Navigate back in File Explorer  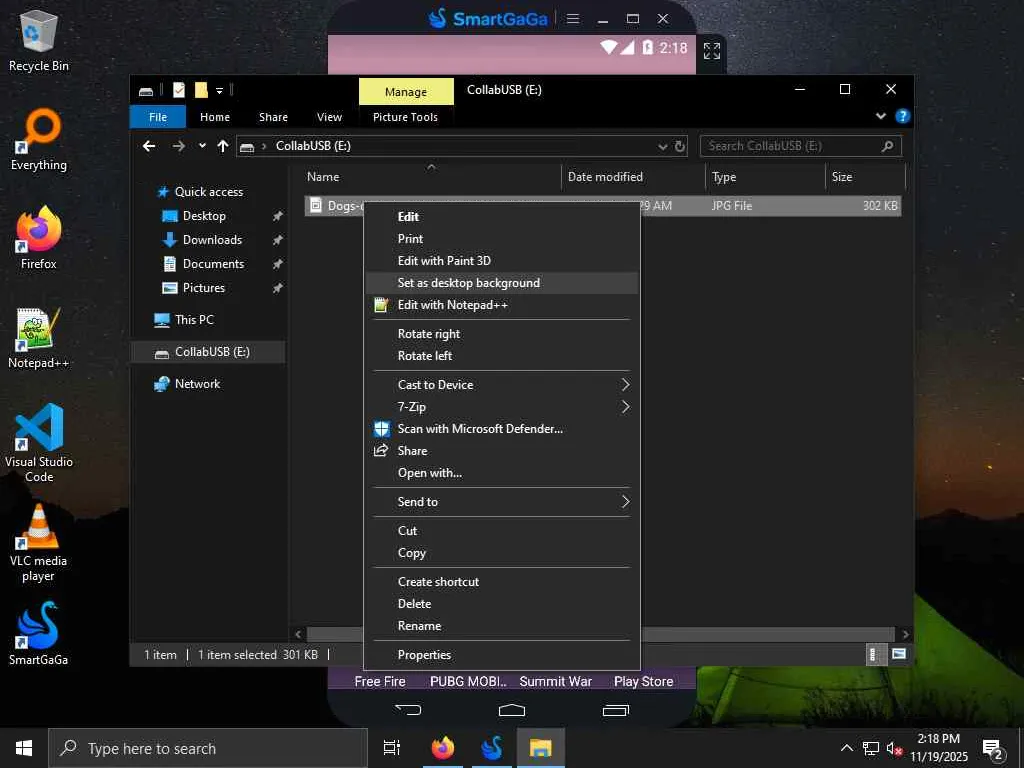click(149, 146)
